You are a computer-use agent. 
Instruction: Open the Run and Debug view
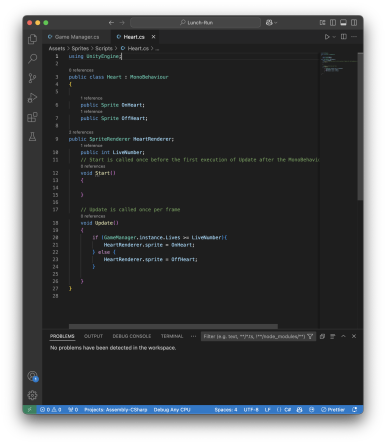coord(32,98)
